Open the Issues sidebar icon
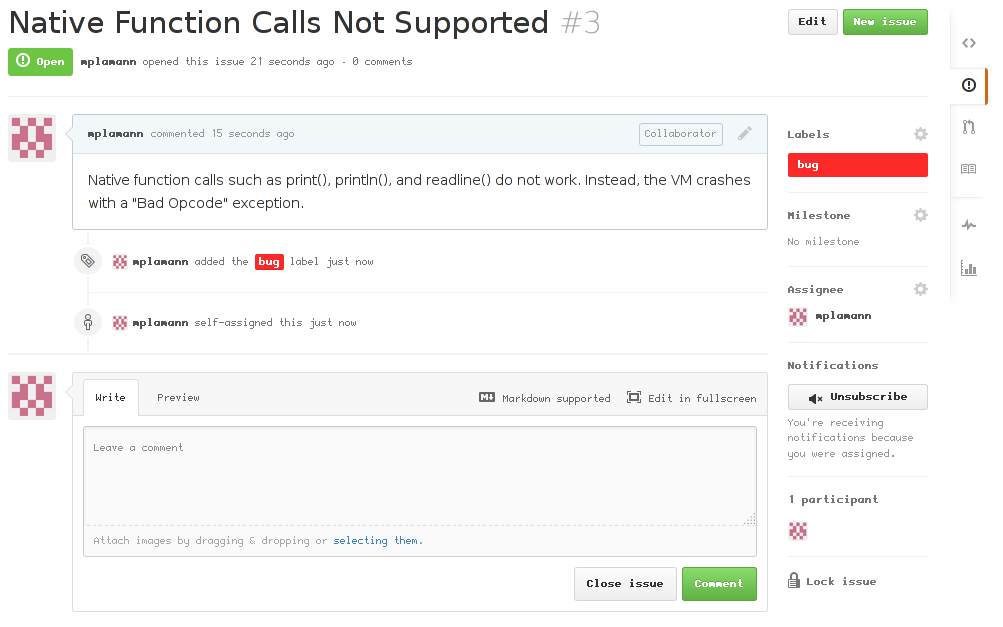Viewport: 1003px width, 627px height. pos(968,85)
